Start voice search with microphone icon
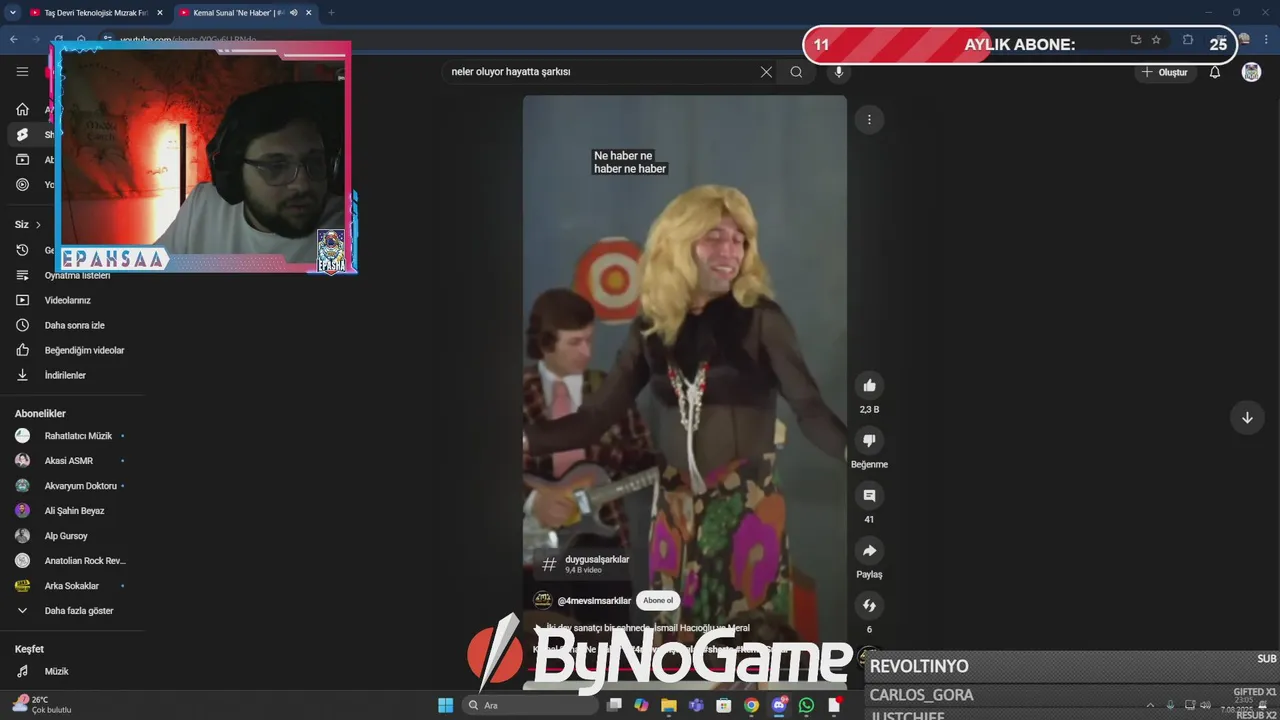The height and width of the screenshot is (720, 1280). (x=839, y=72)
